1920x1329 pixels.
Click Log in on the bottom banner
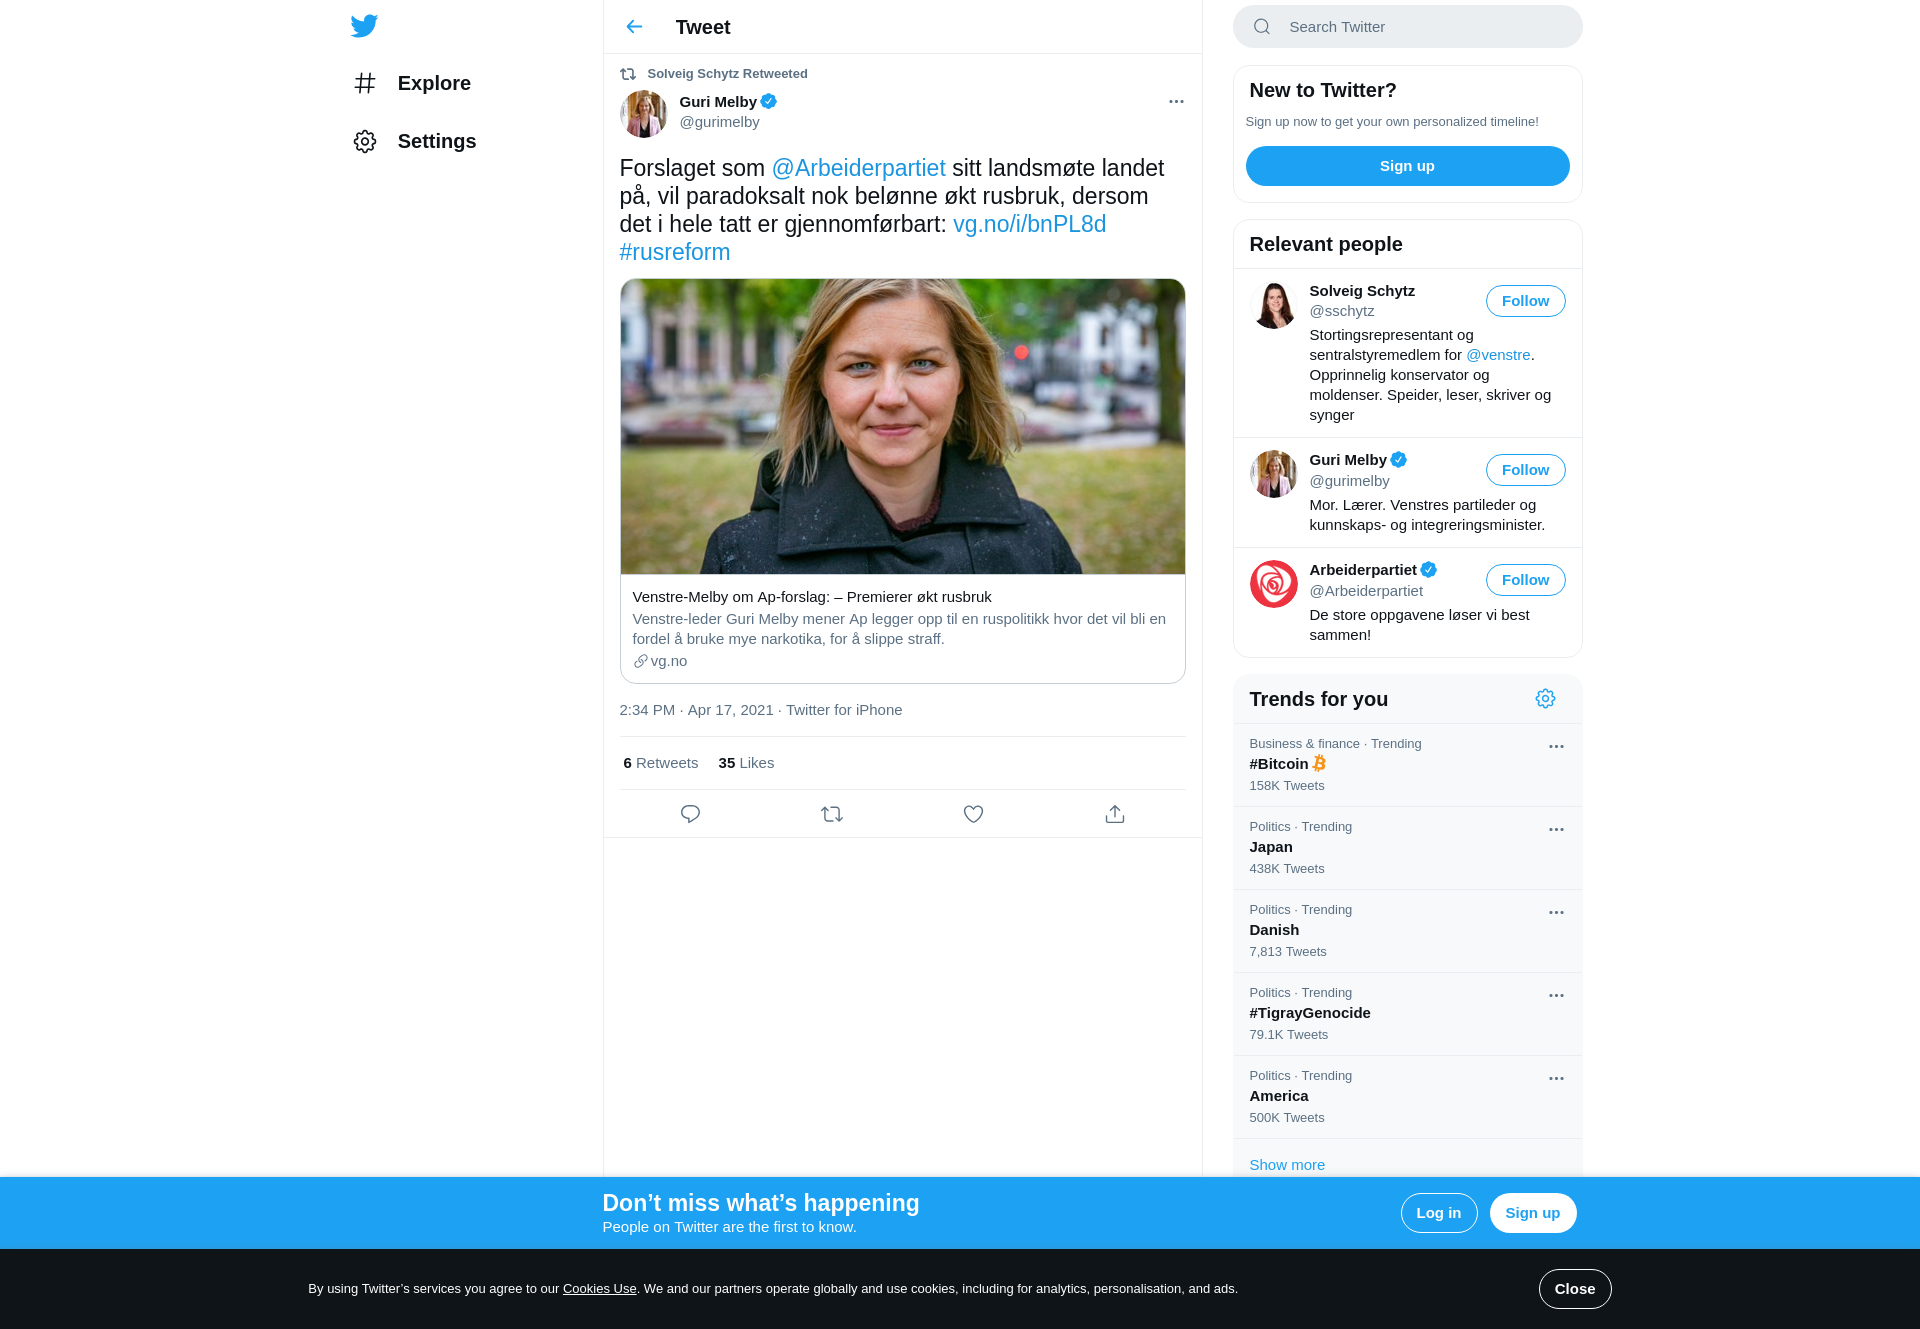1438,1213
